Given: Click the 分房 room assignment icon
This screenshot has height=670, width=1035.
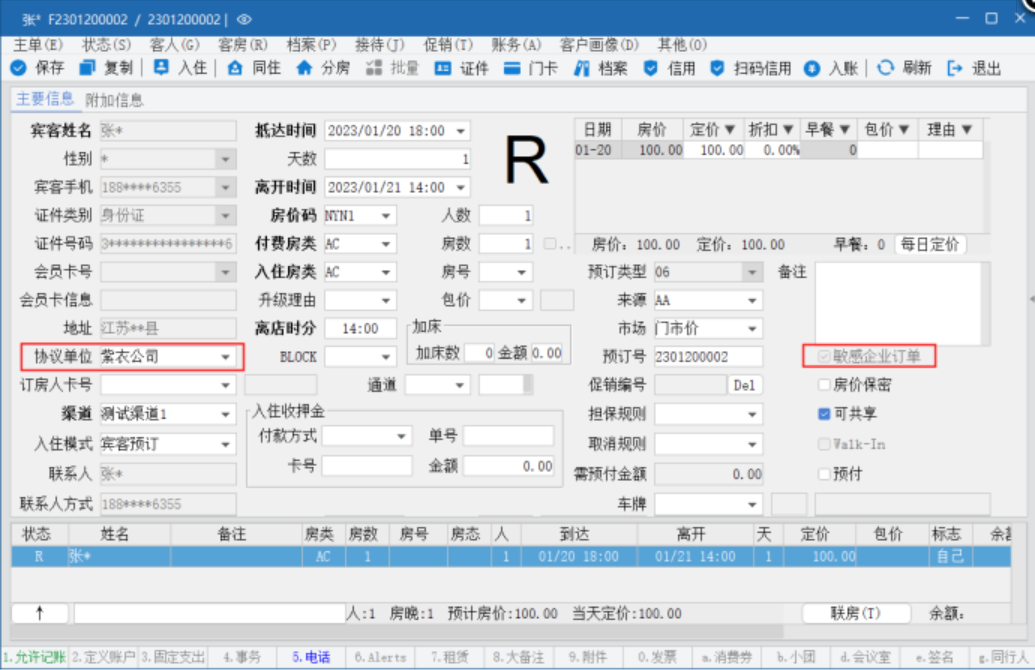Looking at the screenshot, I should 304,68.
